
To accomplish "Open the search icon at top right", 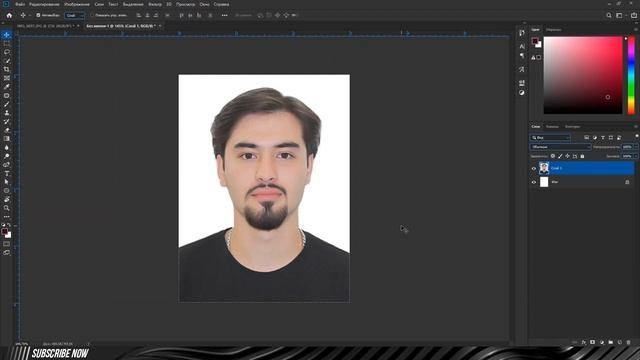I will 609,16.
